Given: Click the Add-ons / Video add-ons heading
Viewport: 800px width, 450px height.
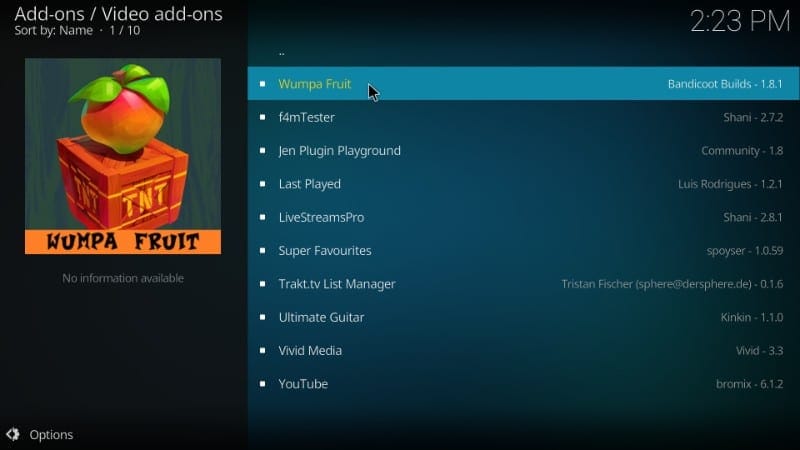Looking at the screenshot, I should click(x=118, y=14).
